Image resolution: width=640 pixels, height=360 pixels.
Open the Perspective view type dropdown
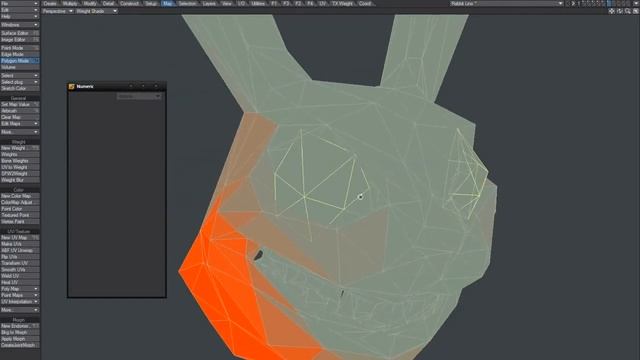point(58,11)
